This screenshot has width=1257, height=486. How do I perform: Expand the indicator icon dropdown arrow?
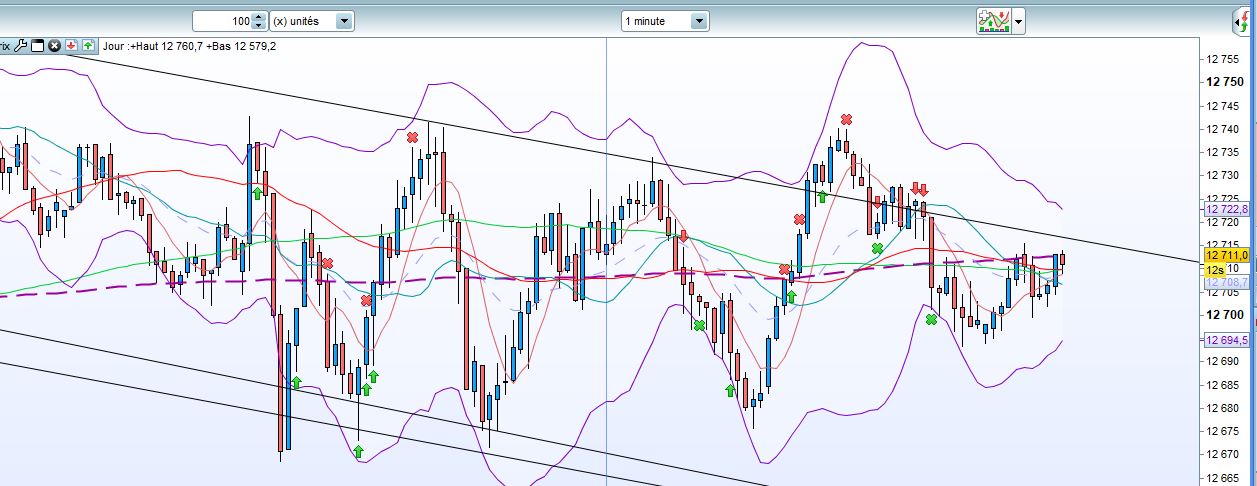(1018, 21)
